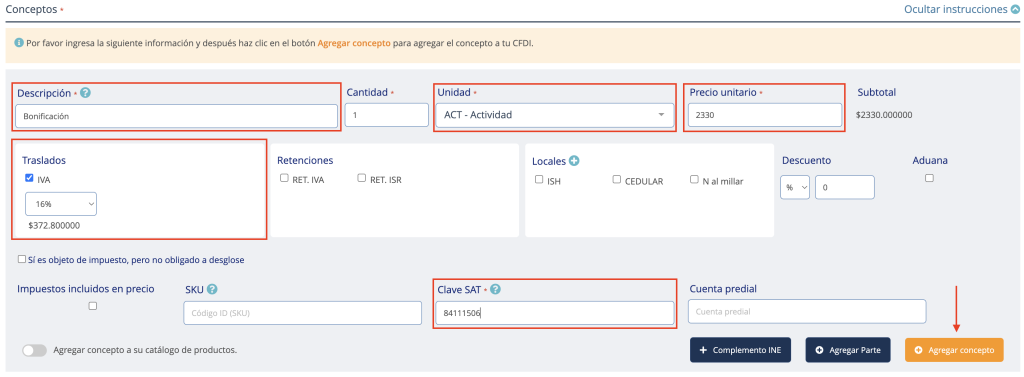Open the SKU help question-mark icon
The width and height of the screenshot is (1024, 377).
[x=212, y=289]
